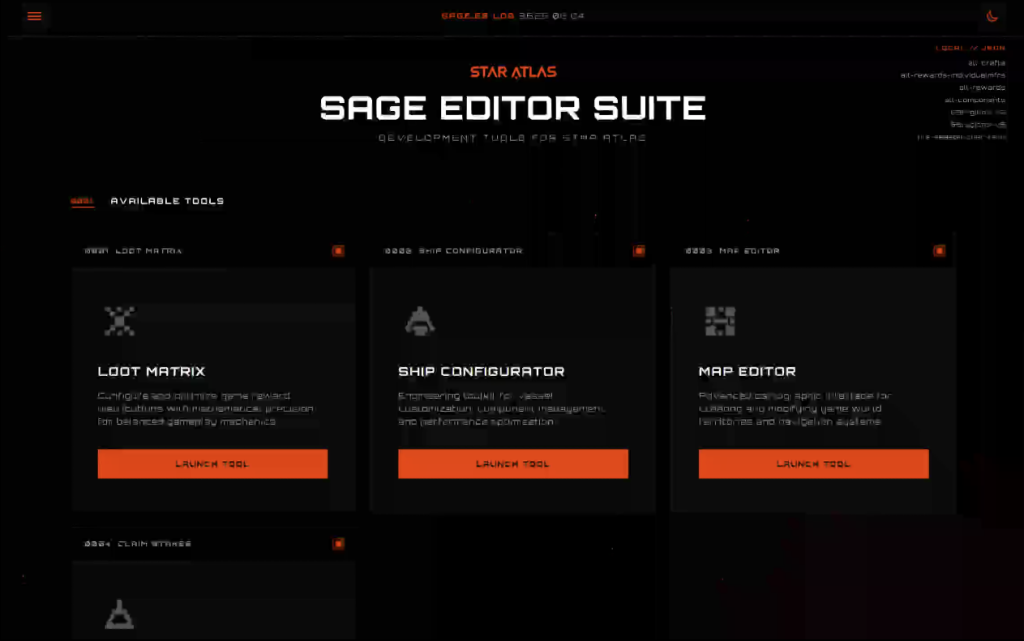The image size is (1024, 641).
Task: Click the orange indicator on Map Editor header
Action: 939,251
